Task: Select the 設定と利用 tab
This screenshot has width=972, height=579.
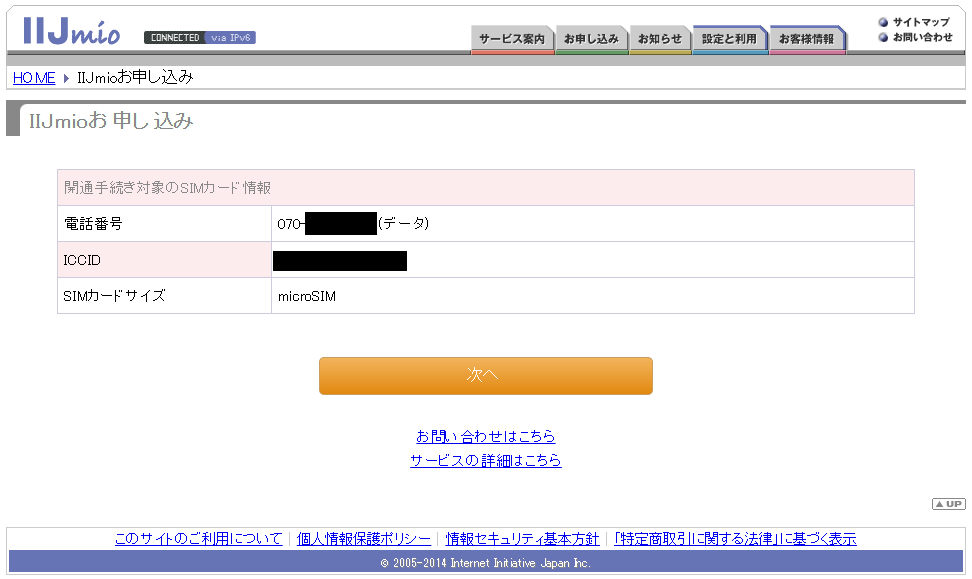Action: [x=730, y=39]
